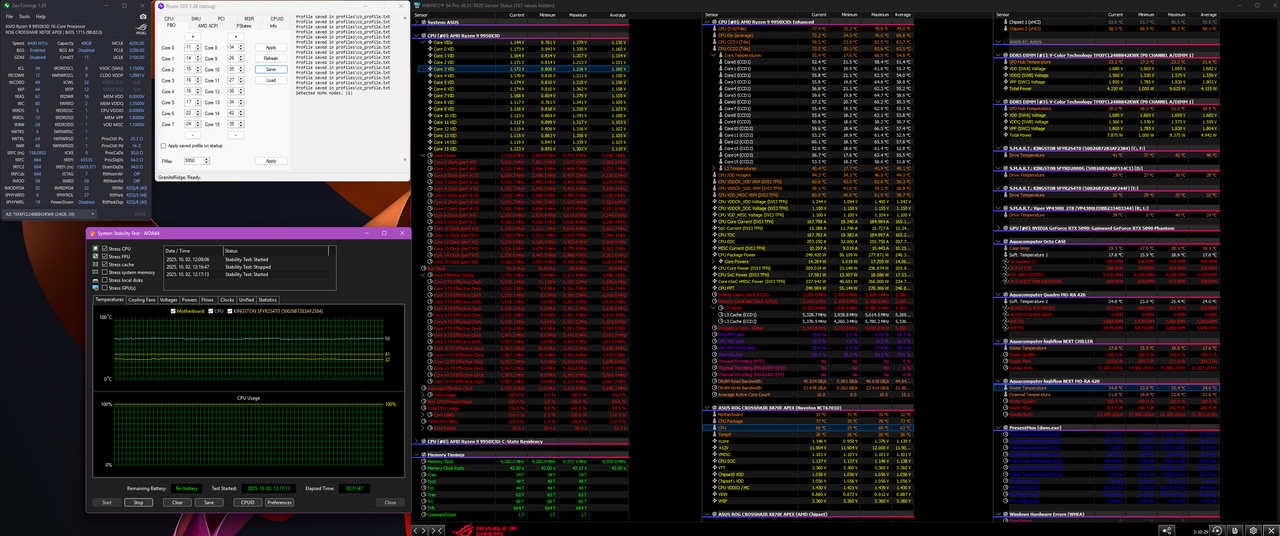Click the Stress system memory RAM icon

(x=95, y=272)
